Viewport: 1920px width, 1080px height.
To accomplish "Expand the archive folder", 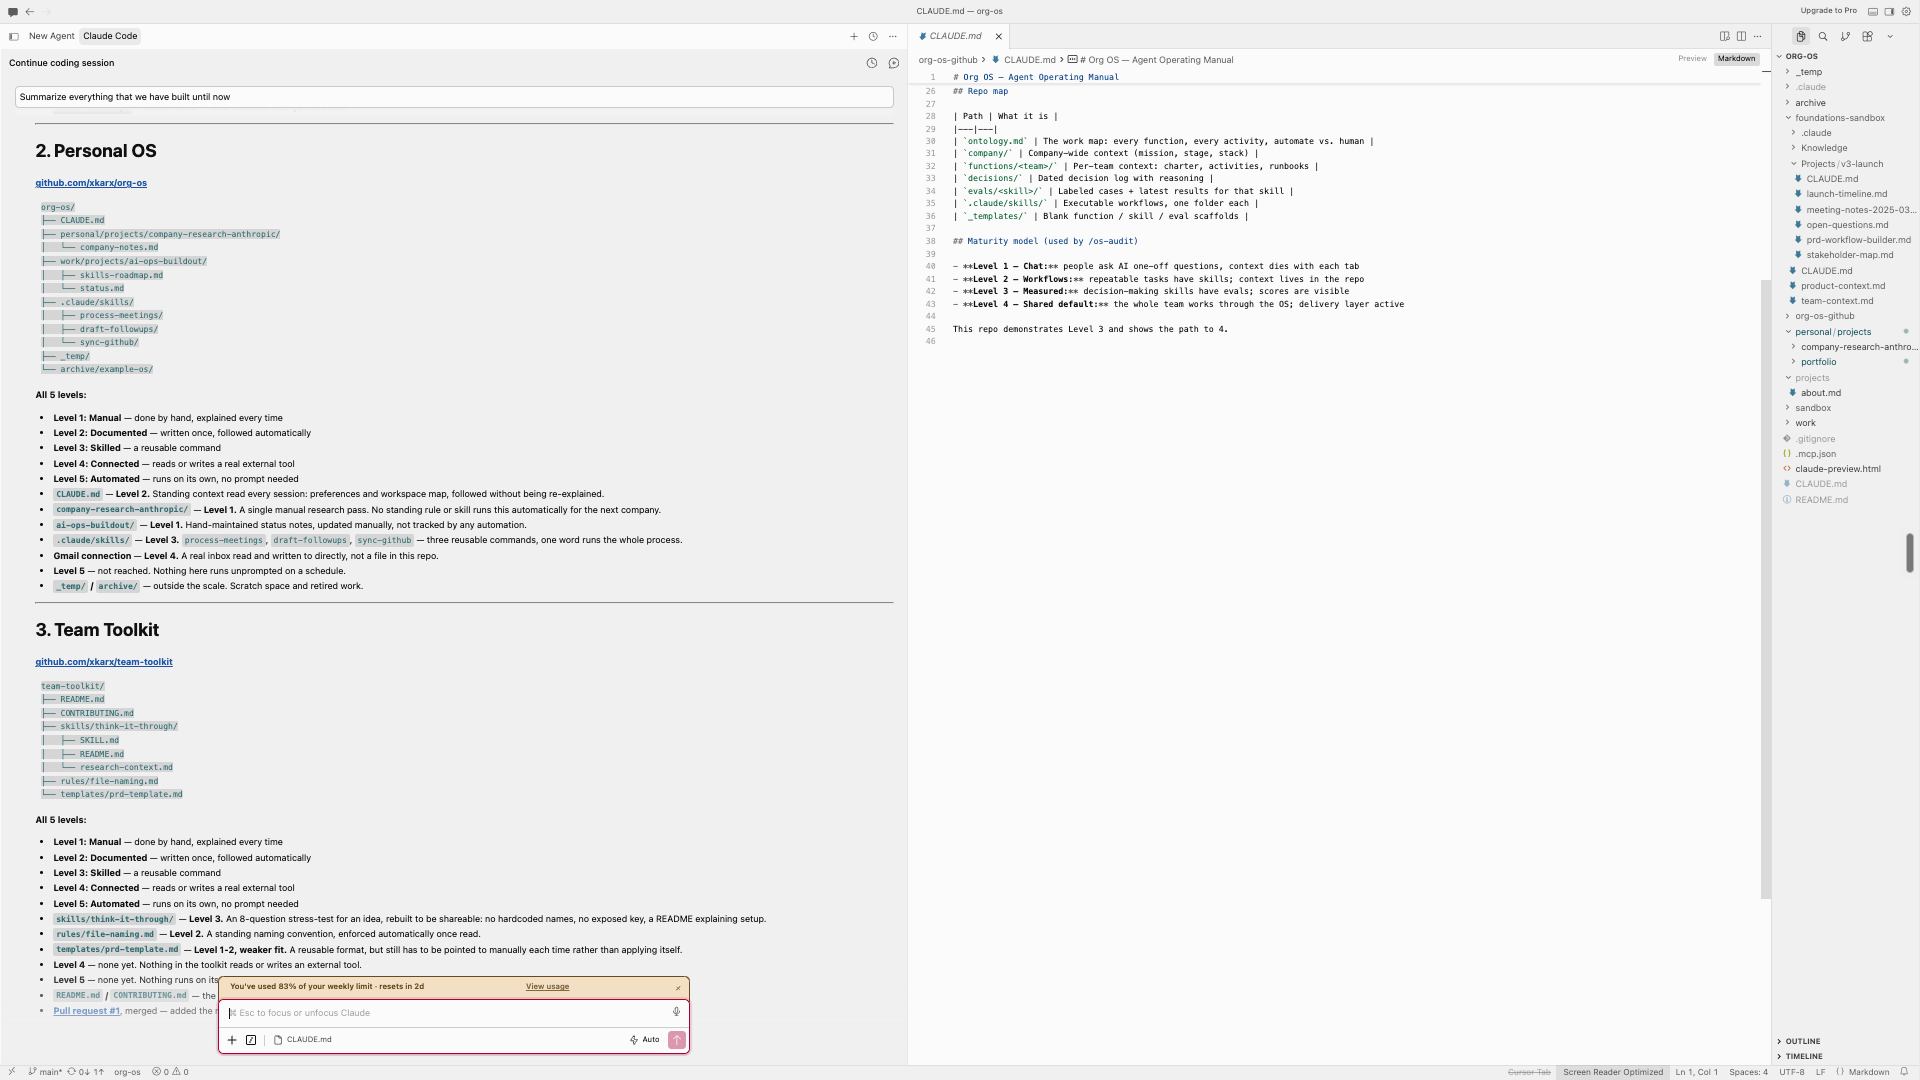I will [x=1846, y=103].
